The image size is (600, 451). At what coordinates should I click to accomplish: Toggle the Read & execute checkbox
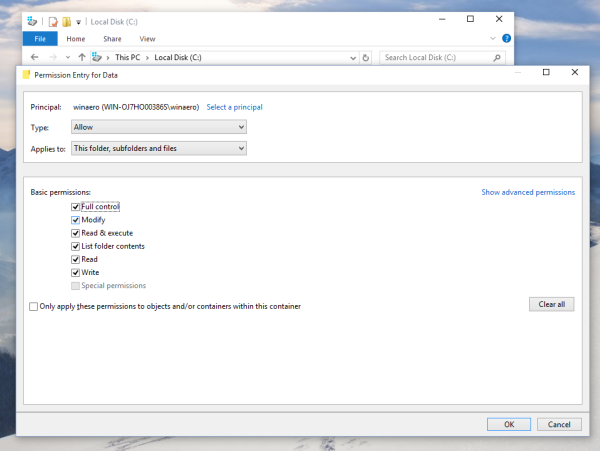point(75,233)
